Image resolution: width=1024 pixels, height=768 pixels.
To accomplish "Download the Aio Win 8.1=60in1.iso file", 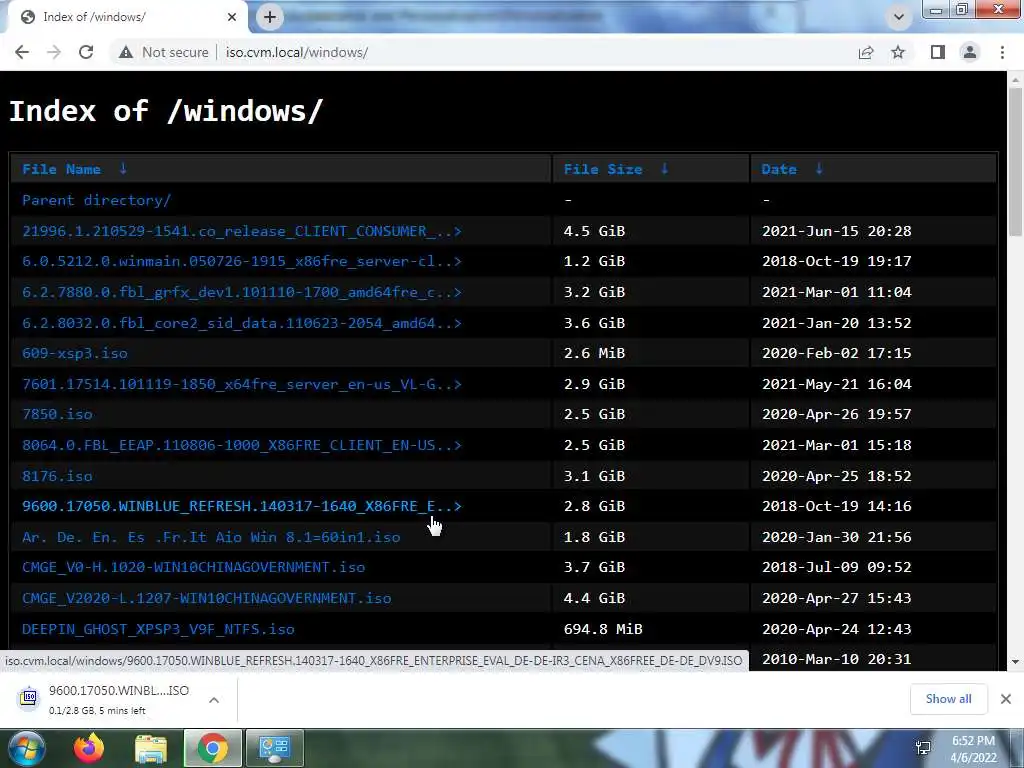I will pos(211,537).
